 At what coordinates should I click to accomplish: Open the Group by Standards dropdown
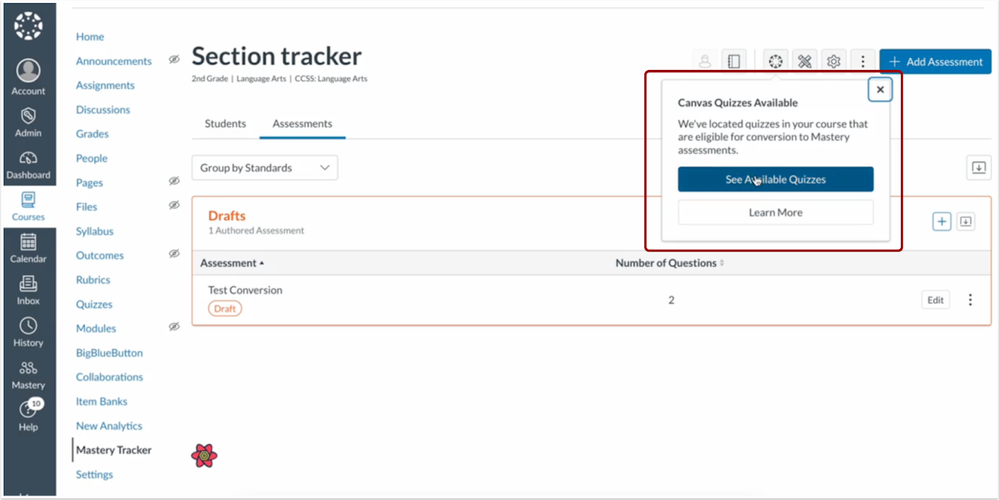pos(264,168)
